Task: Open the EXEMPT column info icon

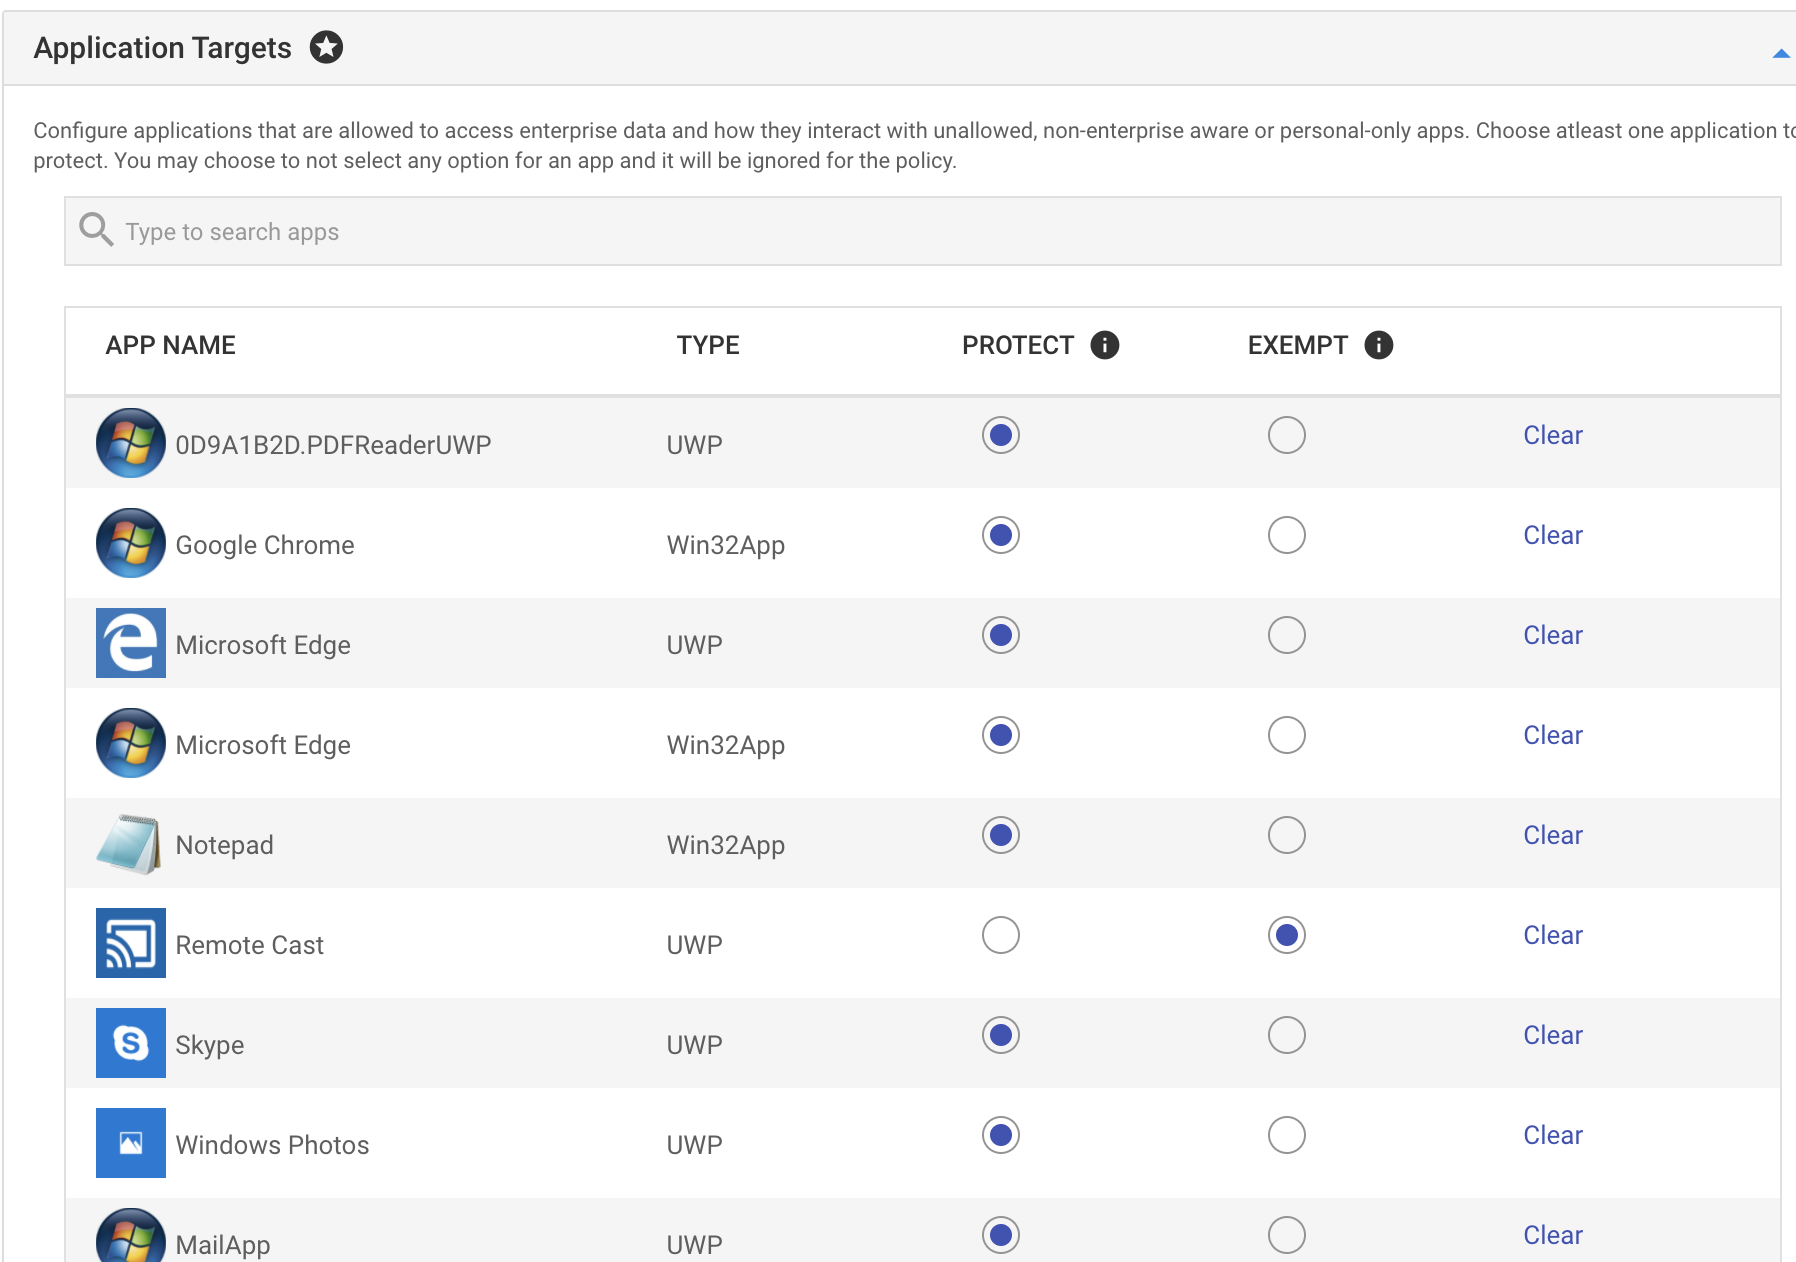Action: pyautogui.click(x=1378, y=345)
